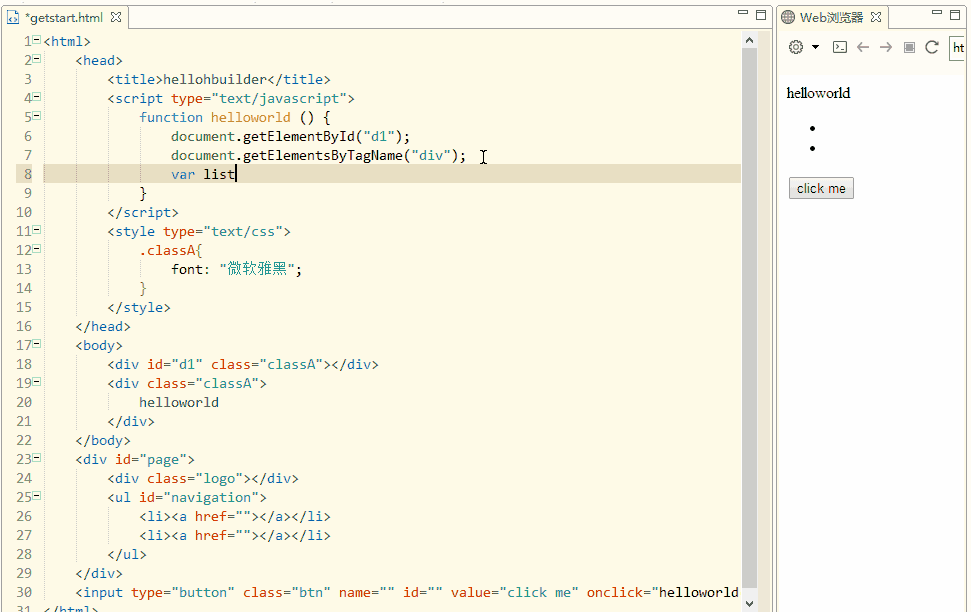Image resolution: width=971 pixels, height=612 pixels.
Task: Click the browser URL address field
Action: (x=957, y=48)
